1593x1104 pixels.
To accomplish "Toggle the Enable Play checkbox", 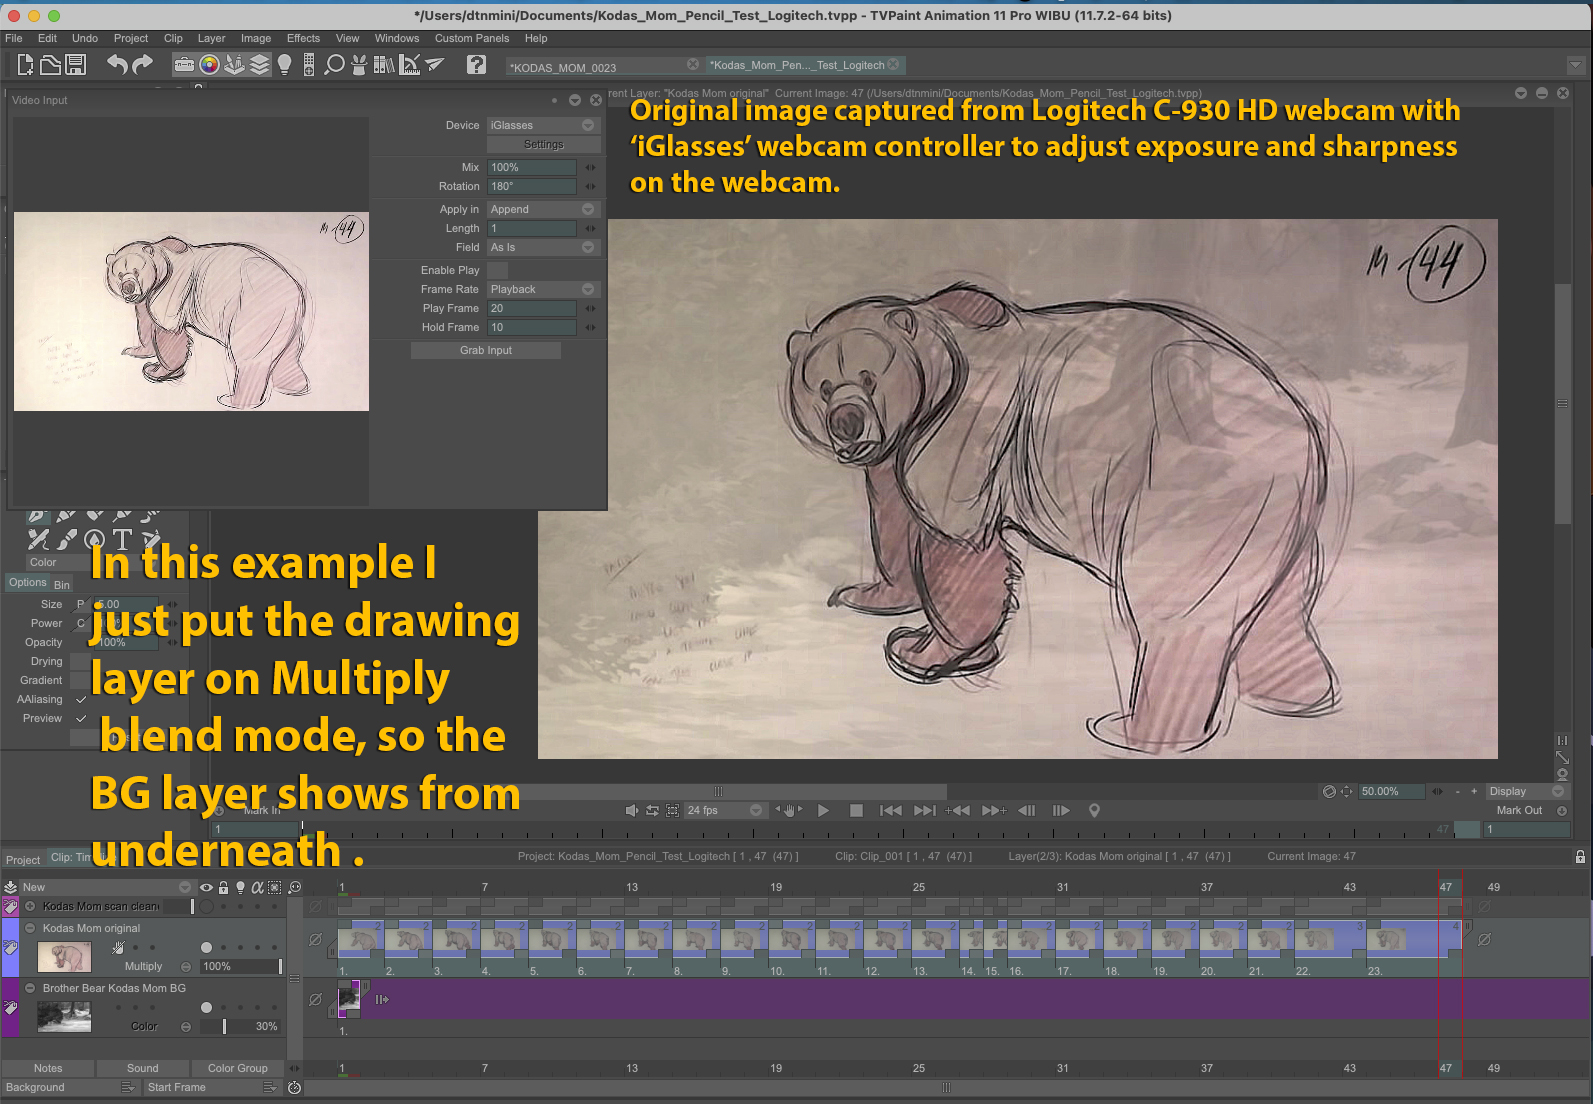I will pyautogui.click(x=497, y=270).
